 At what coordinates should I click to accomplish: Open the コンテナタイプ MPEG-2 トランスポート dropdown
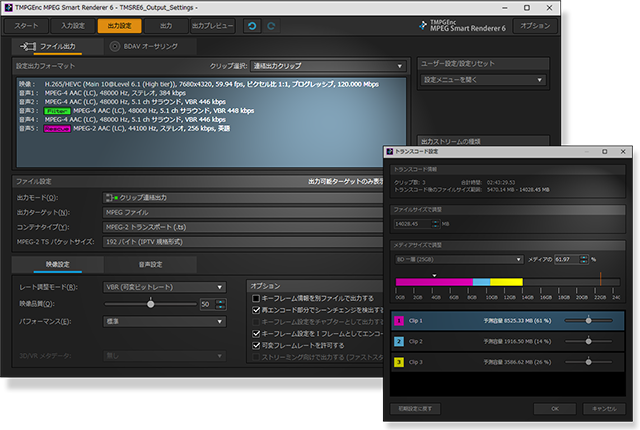(243, 227)
